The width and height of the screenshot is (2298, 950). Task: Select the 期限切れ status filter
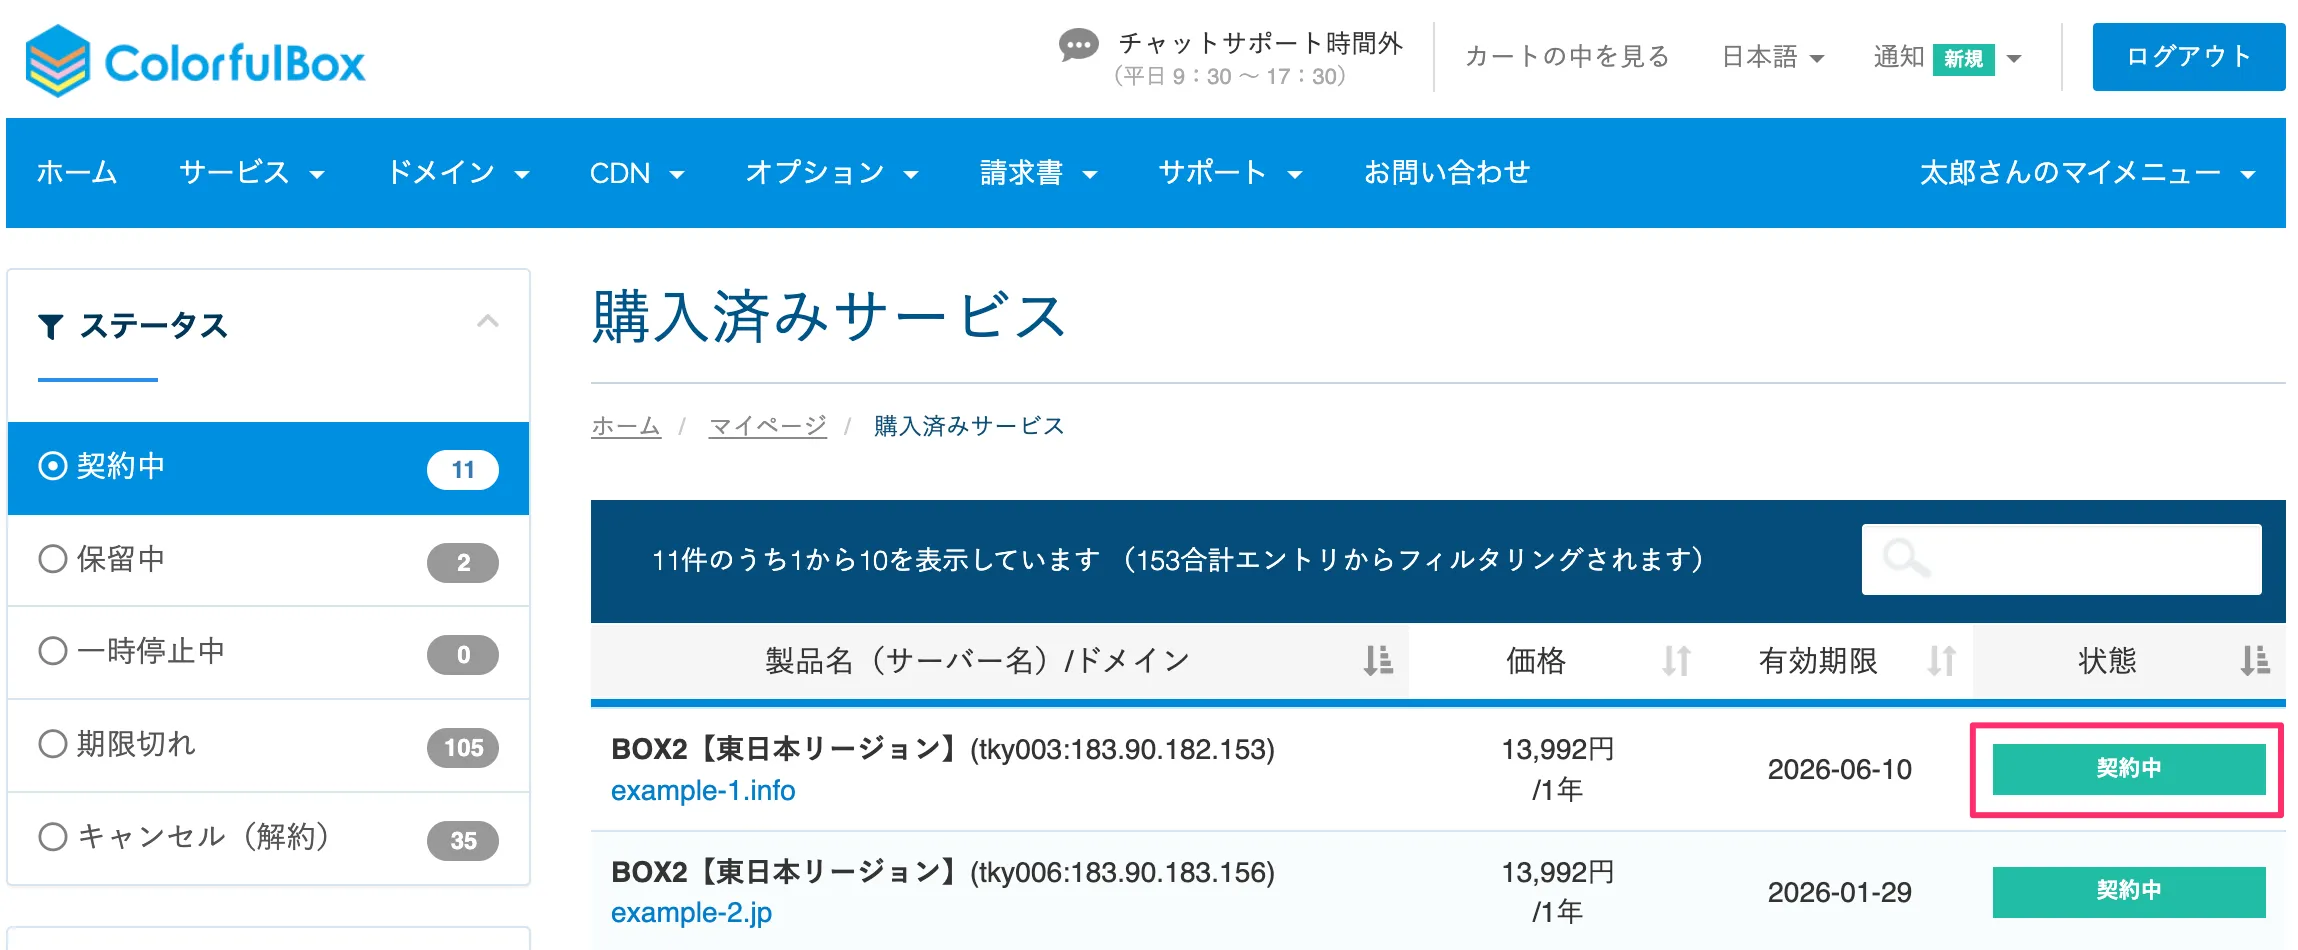coord(268,745)
